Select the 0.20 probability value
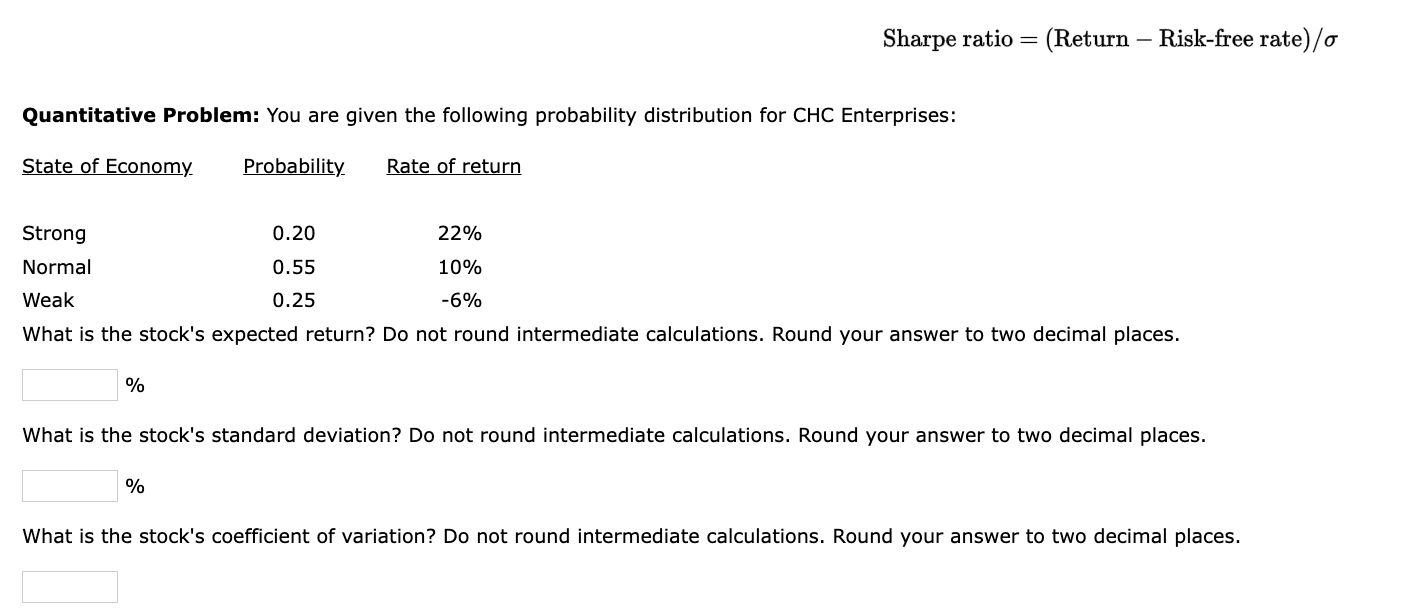 (295, 233)
